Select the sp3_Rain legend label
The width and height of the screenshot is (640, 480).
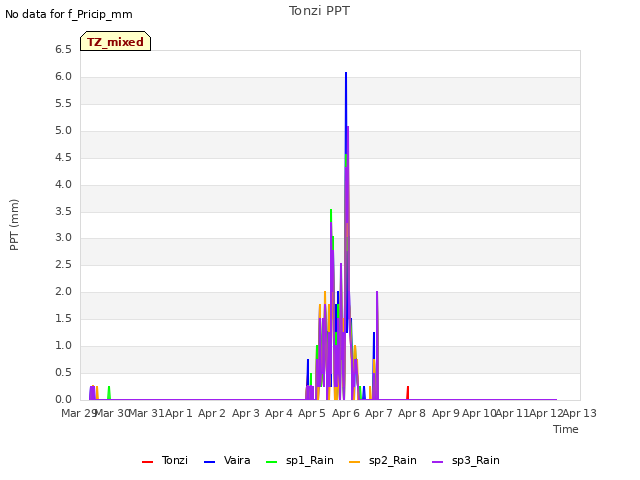tap(476, 460)
